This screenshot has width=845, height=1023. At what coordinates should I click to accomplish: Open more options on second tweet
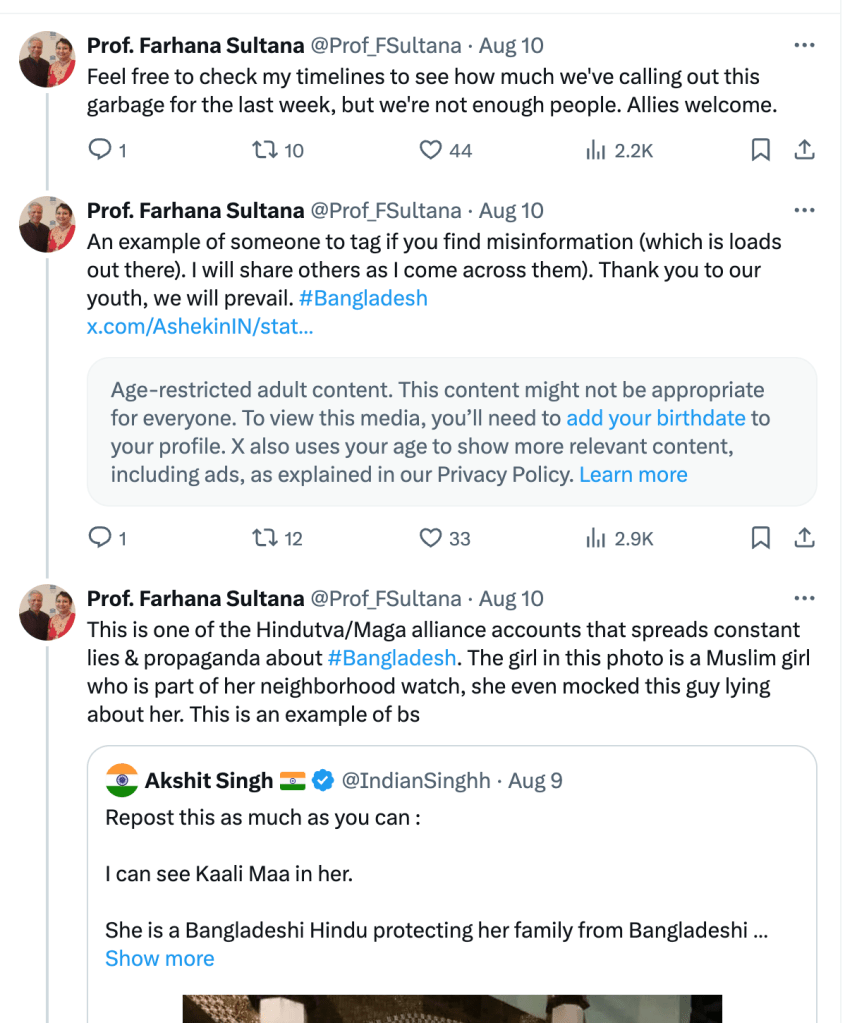pyautogui.click(x=804, y=210)
